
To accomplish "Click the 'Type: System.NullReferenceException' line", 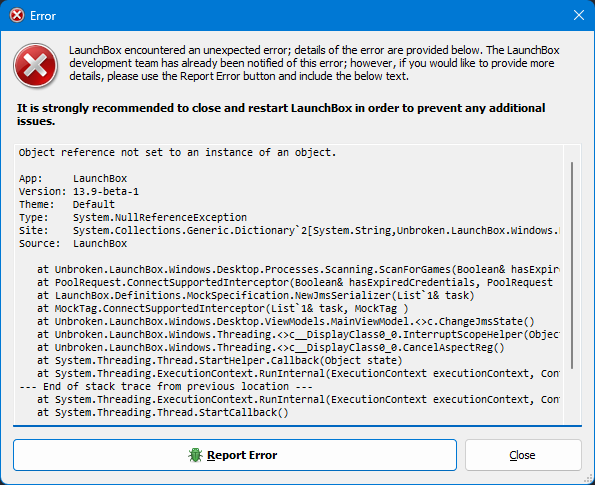I will tap(133, 217).
